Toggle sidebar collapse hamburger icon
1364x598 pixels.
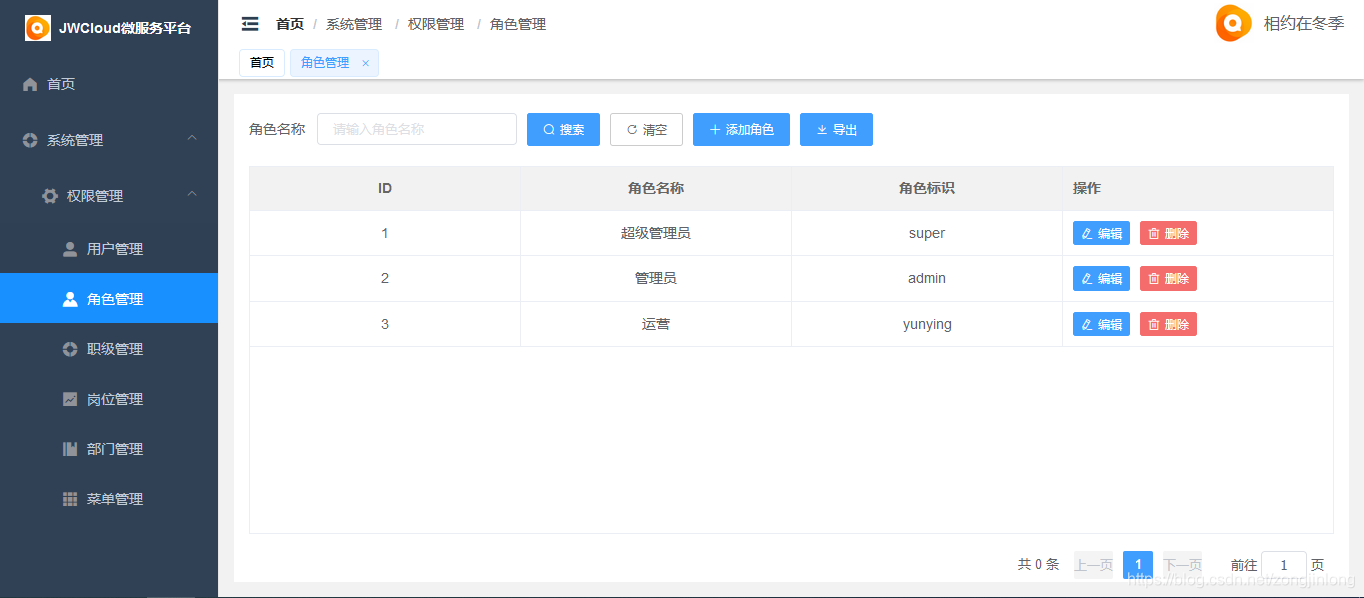(250, 24)
